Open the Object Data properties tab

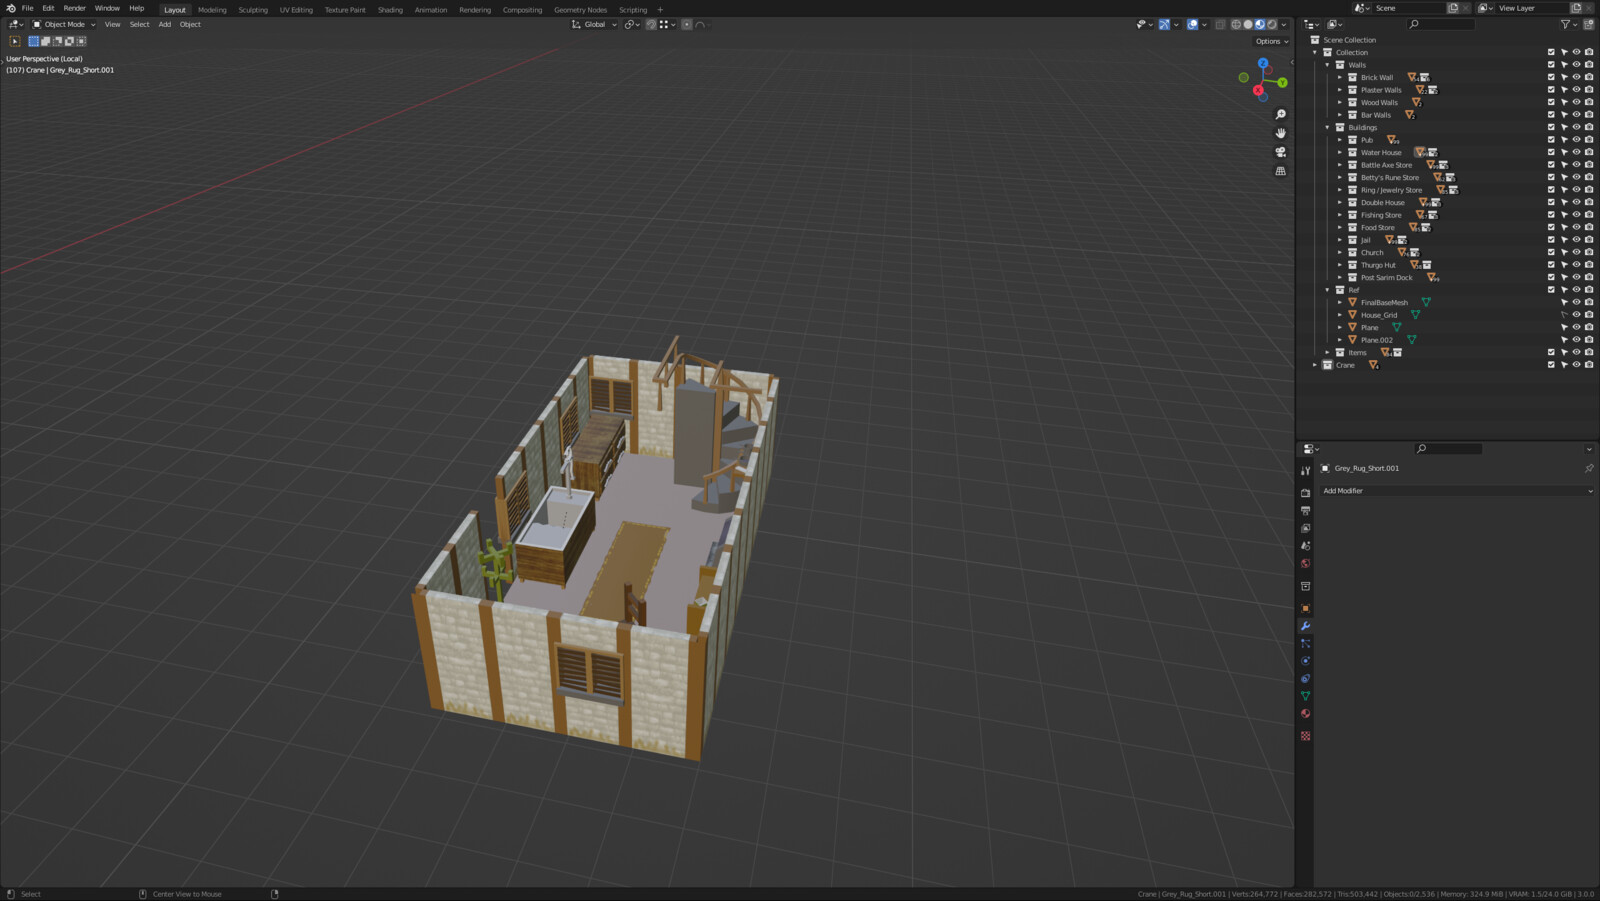pos(1305,696)
